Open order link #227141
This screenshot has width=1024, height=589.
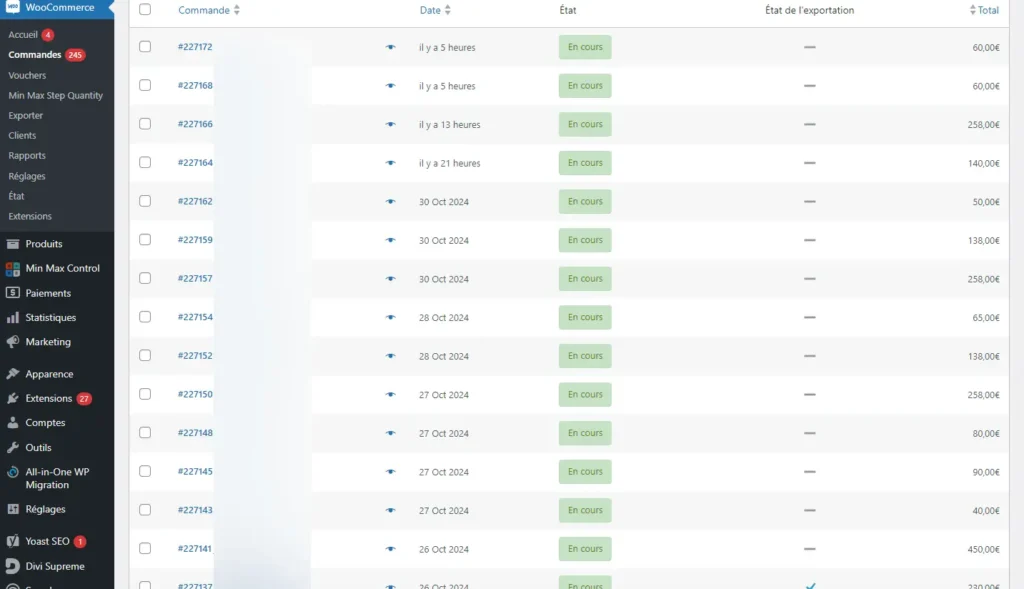(195, 549)
